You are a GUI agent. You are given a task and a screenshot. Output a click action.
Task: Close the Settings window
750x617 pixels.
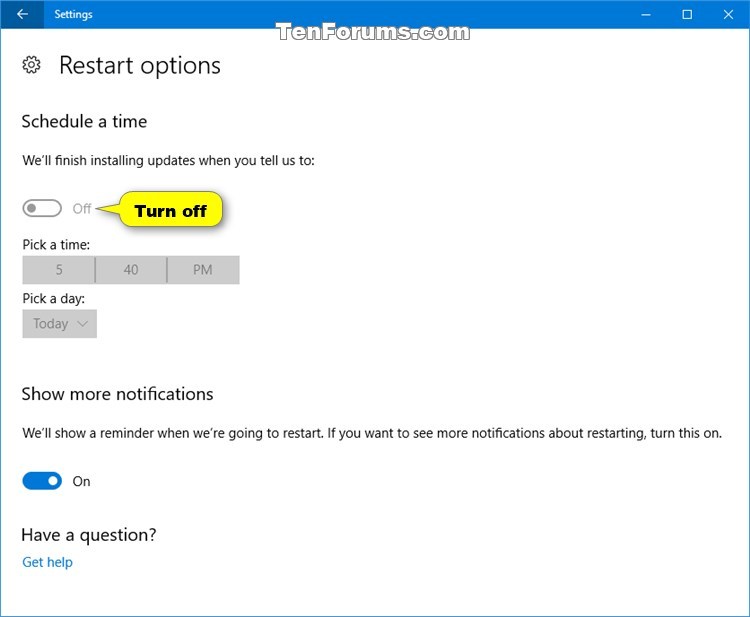[728, 14]
